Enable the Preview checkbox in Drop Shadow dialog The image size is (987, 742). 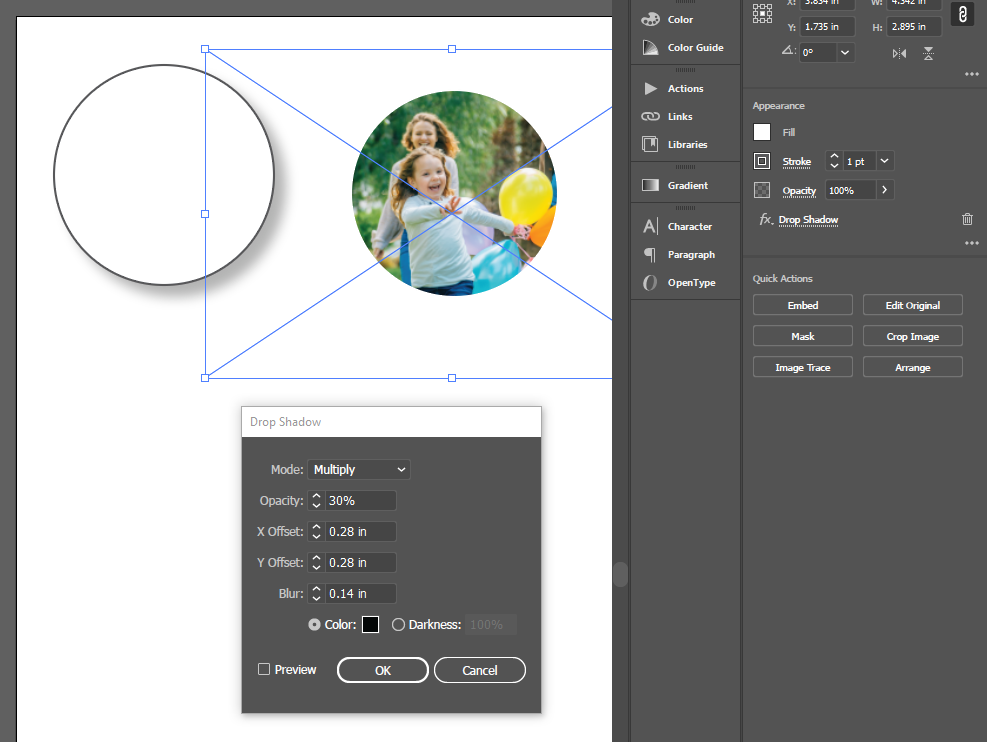[263, 669]
